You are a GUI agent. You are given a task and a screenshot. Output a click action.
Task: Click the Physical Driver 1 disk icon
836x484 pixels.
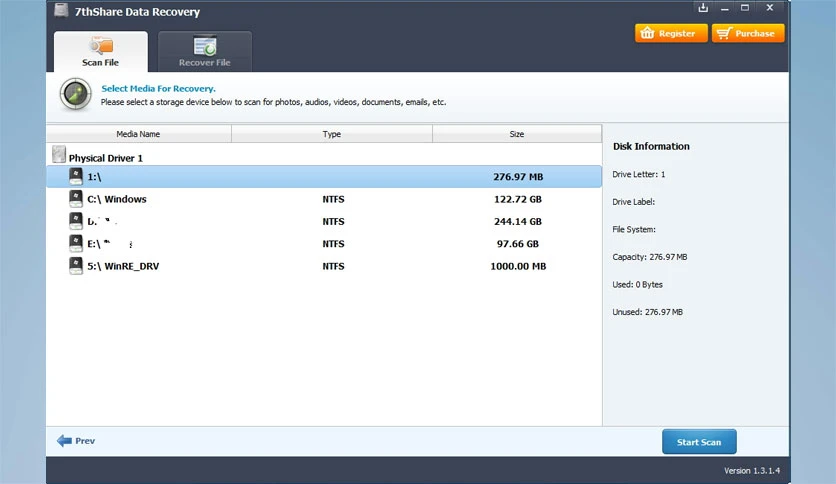tap(59, 155)
